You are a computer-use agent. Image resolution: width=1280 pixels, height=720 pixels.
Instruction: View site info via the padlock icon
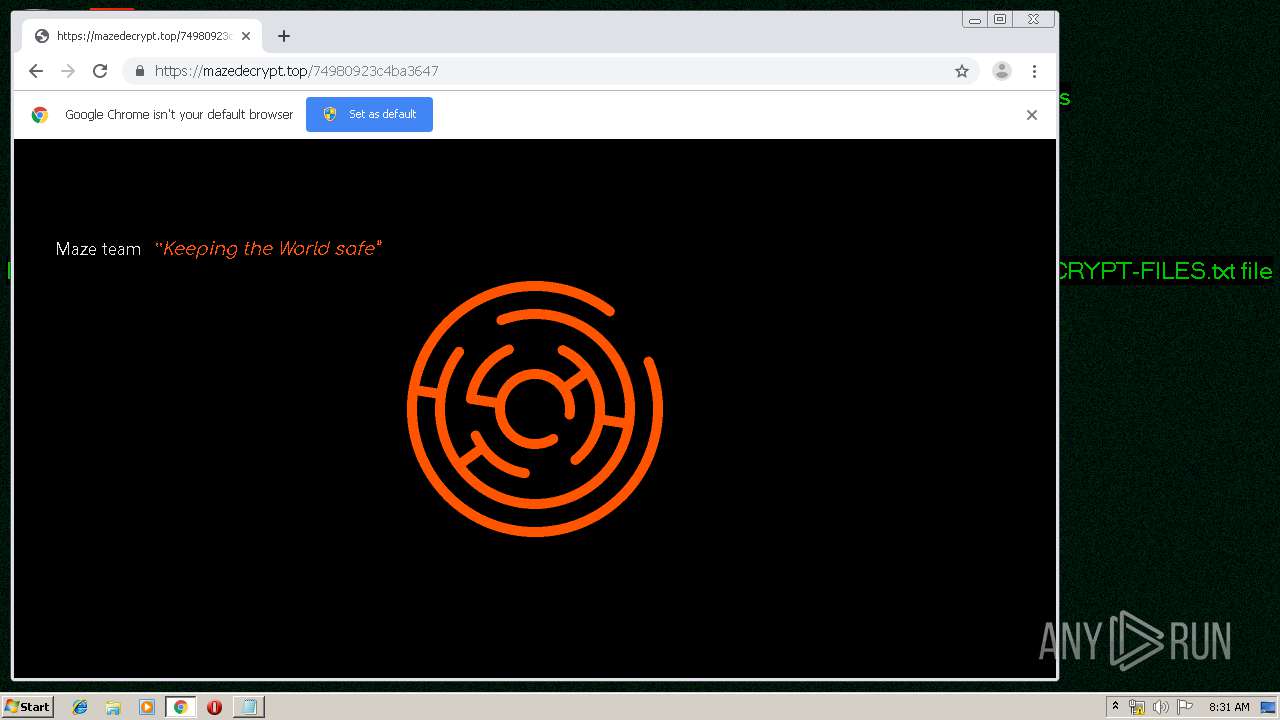(x=139, y=71)
